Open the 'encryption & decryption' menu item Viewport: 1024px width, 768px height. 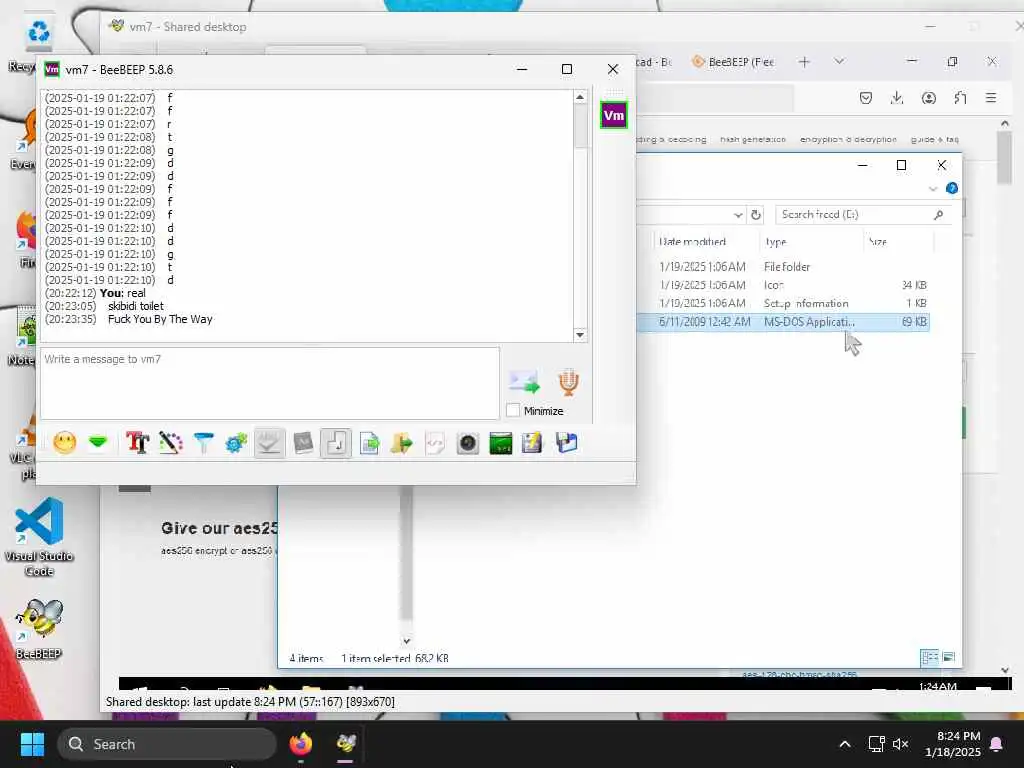(x=848, y=140)
